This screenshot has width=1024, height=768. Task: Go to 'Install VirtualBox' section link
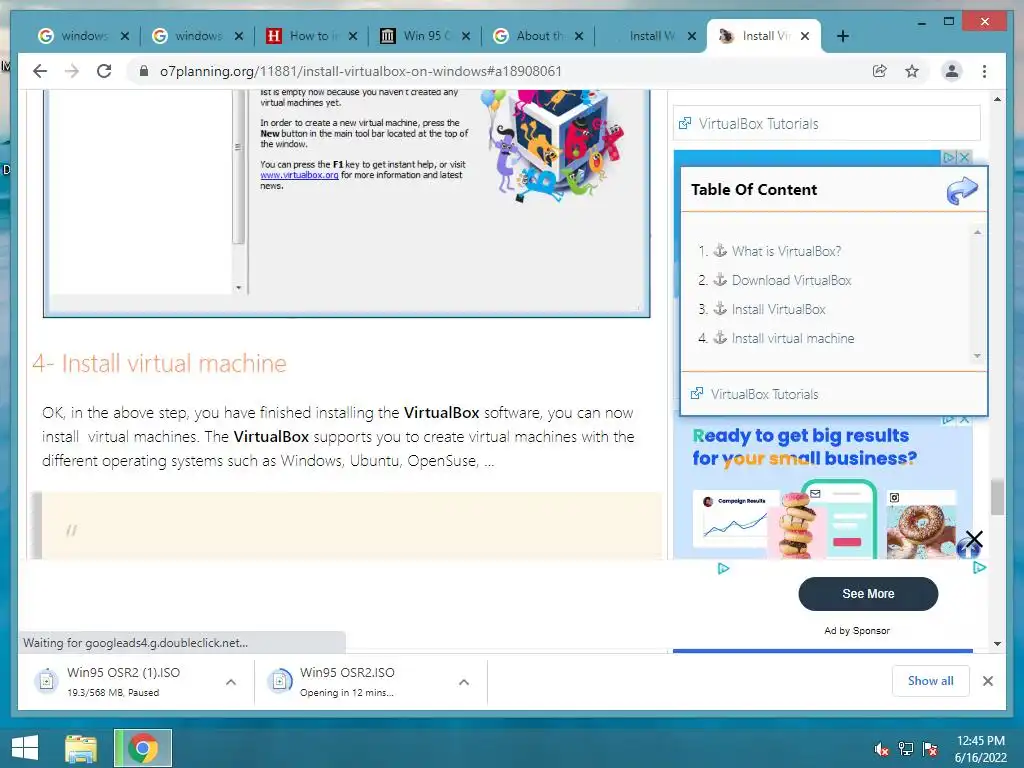point(778,310)
